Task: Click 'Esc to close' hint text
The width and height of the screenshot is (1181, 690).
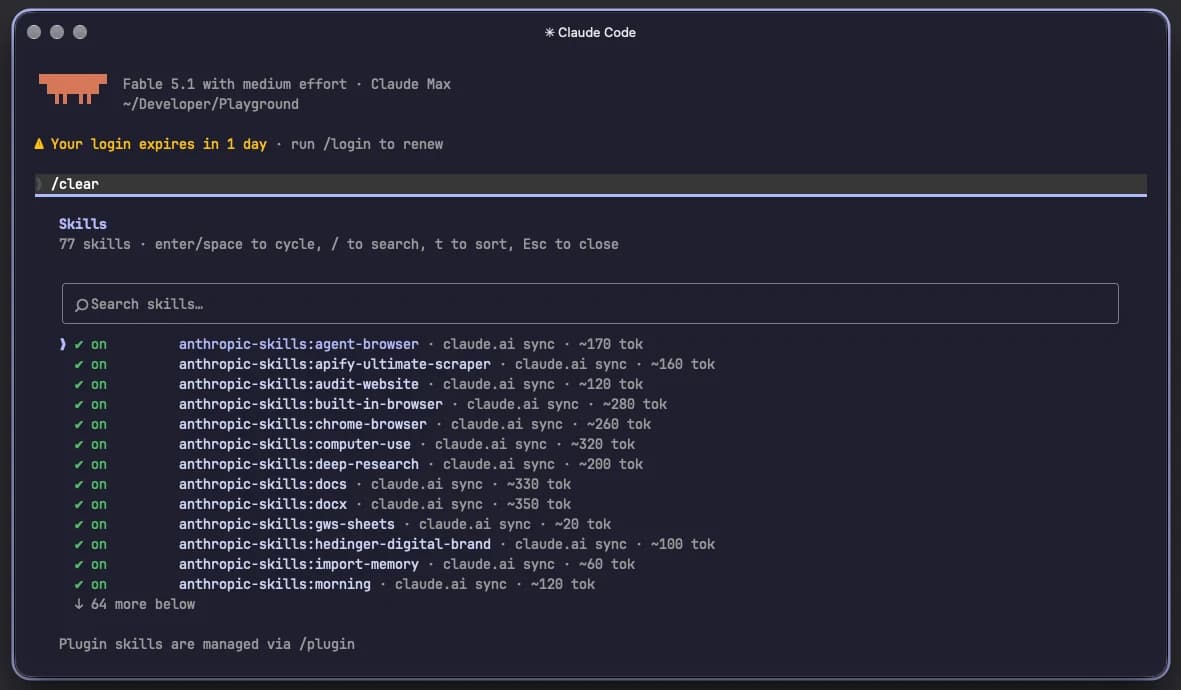Action: 571,244
